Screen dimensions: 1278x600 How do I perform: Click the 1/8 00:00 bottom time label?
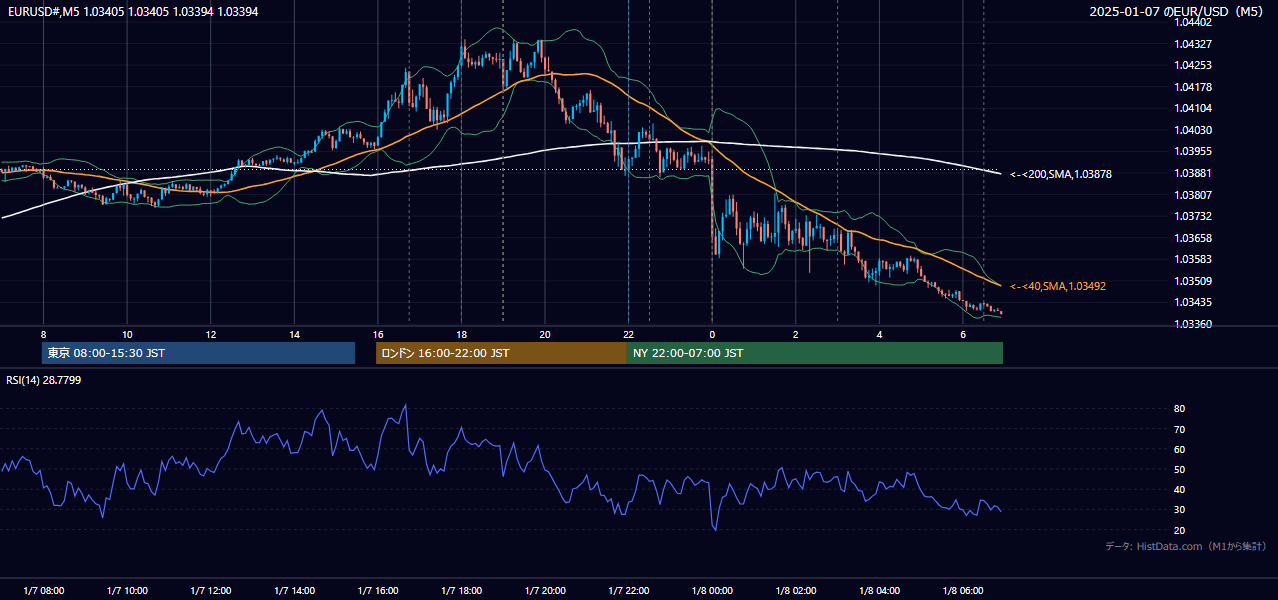712,591
